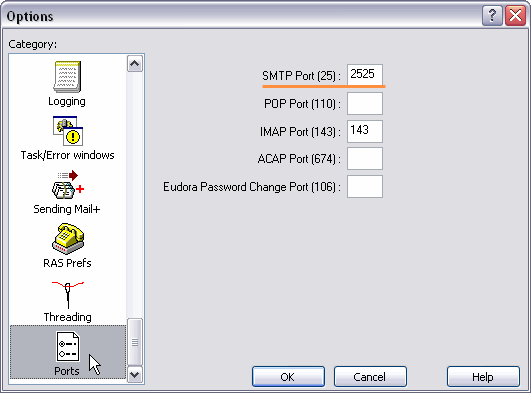Choose the Sending Mail+ category icon

(x=68, y=185)
